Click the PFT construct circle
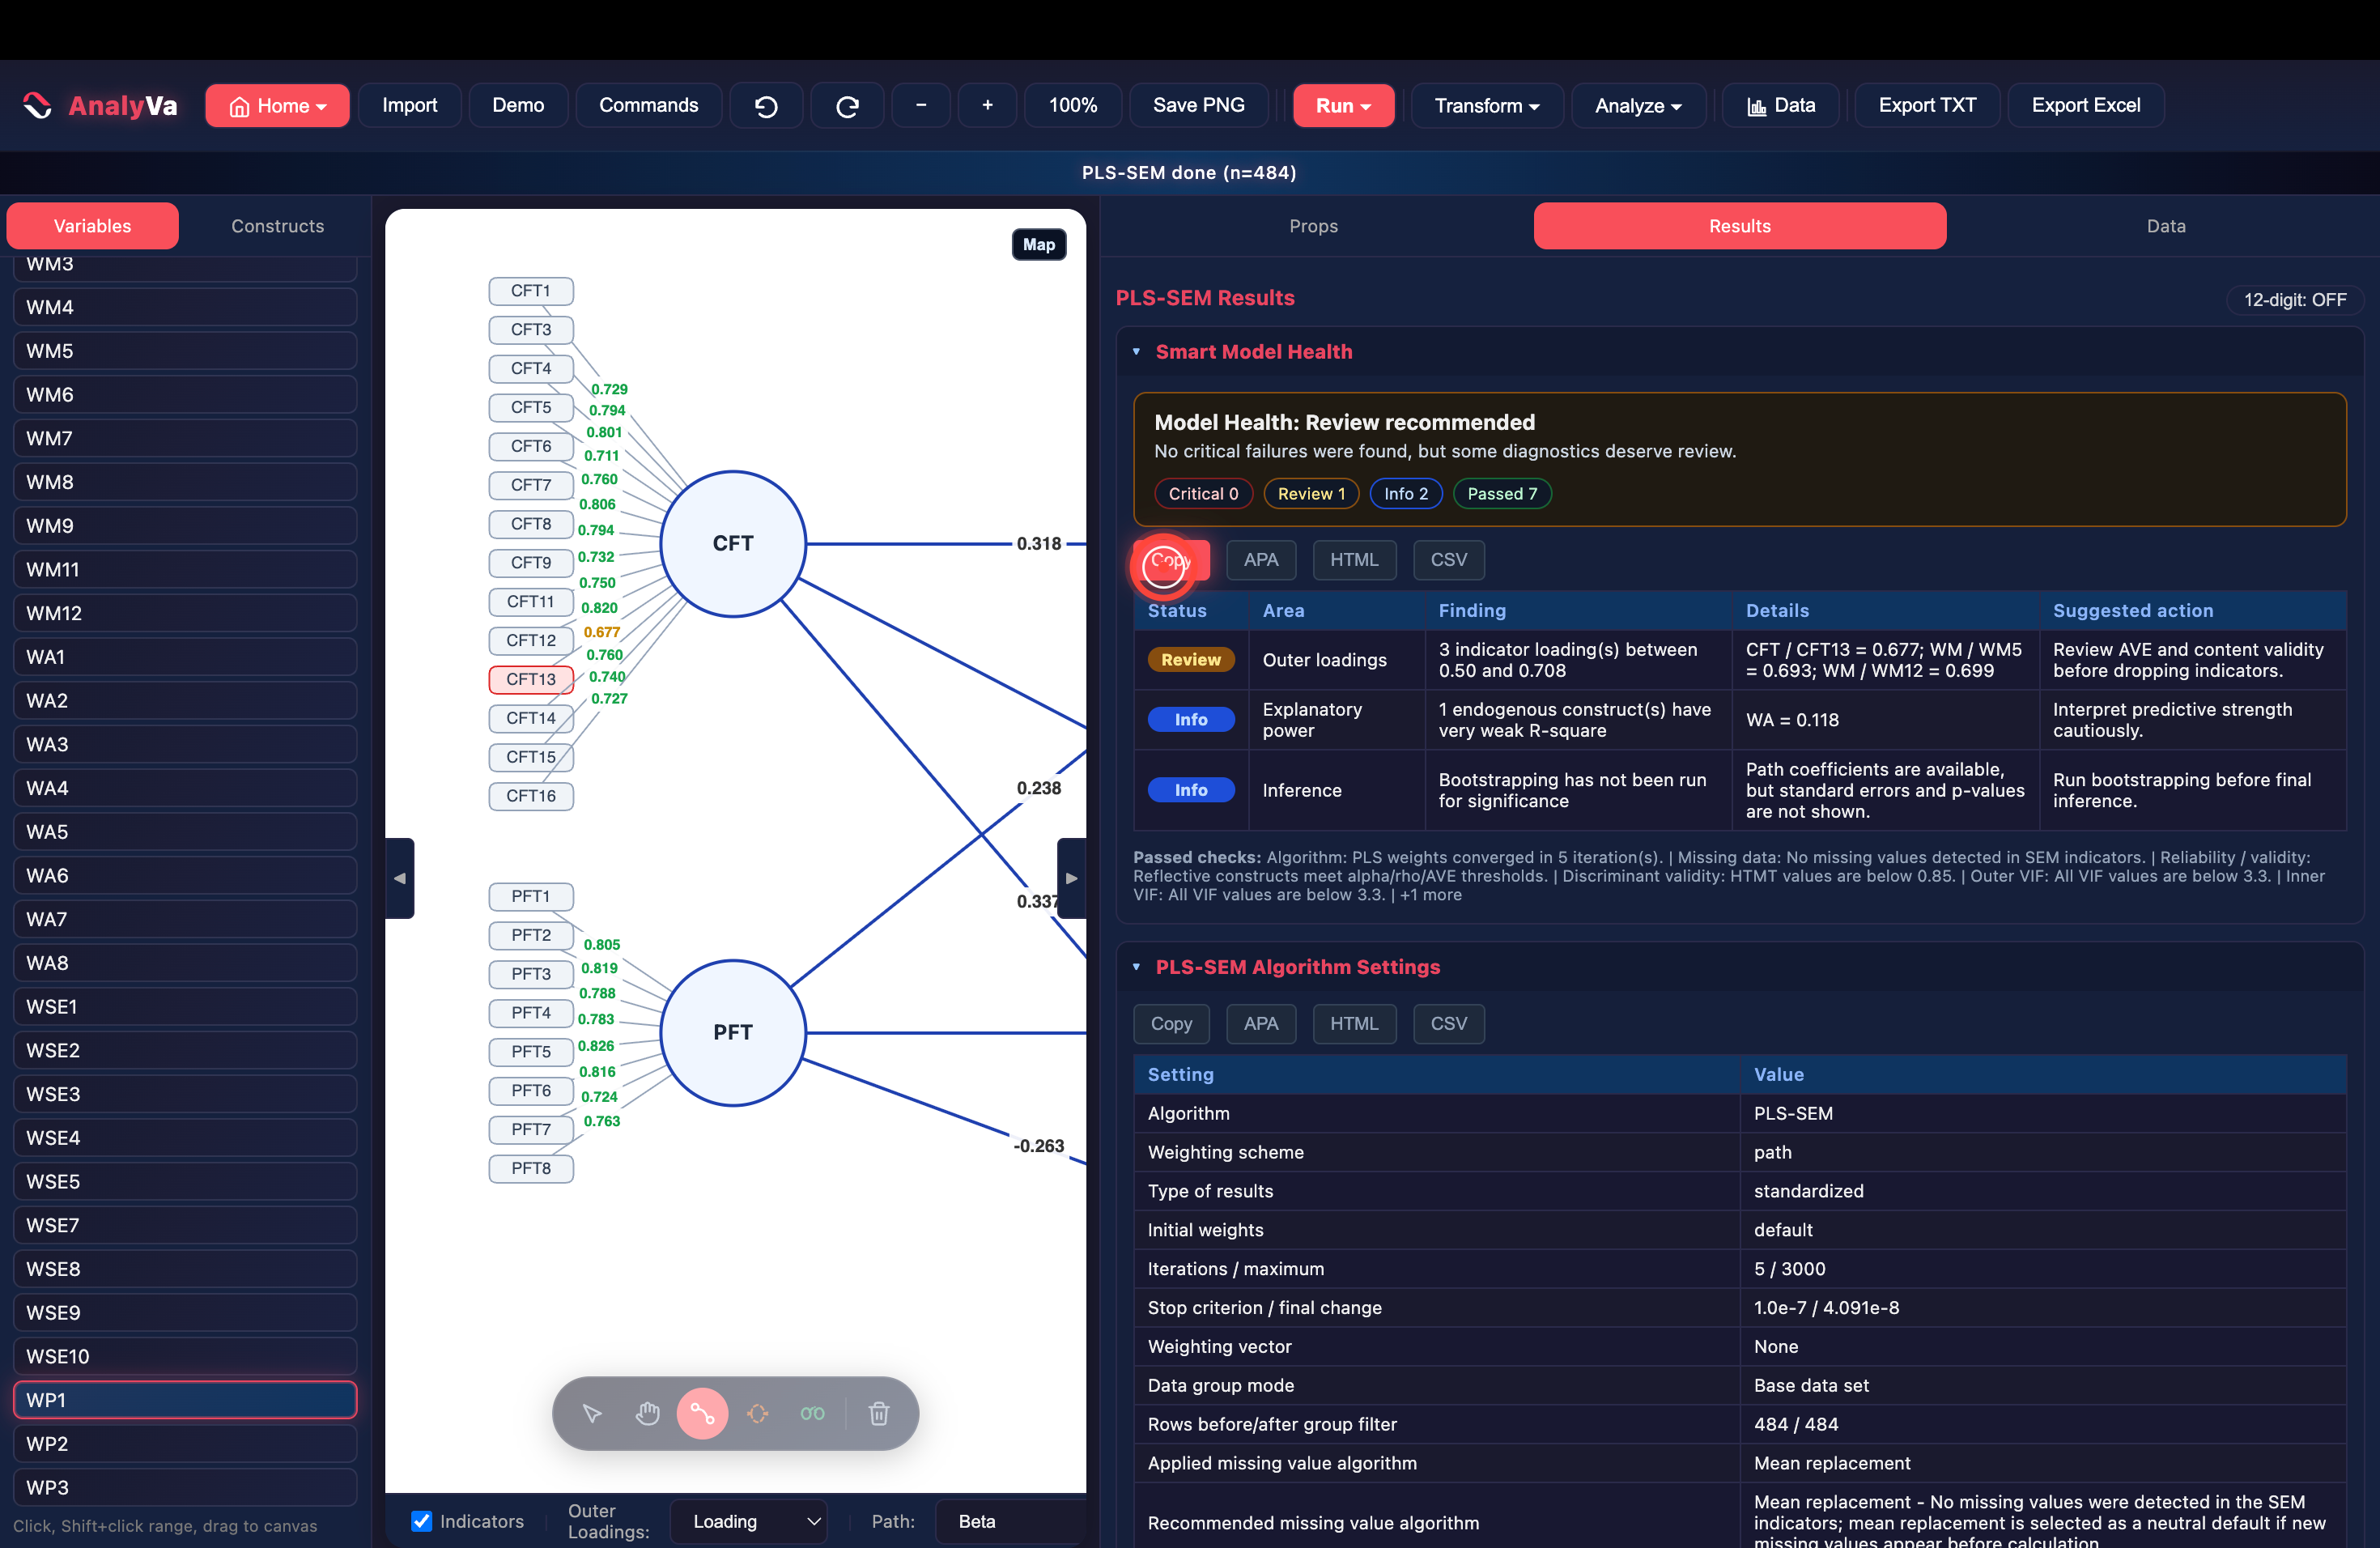Viewport: 2380px width, 1548px height. (x=733, y=1032)
